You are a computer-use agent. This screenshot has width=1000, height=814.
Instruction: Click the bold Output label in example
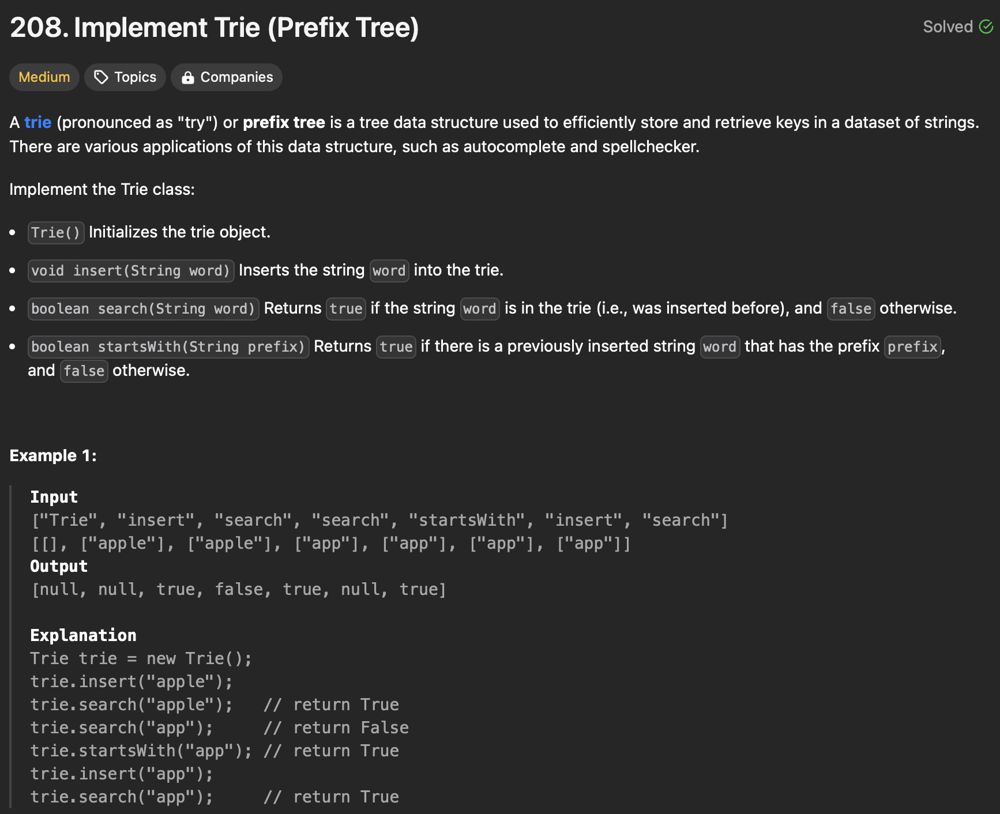coord(59,566)
